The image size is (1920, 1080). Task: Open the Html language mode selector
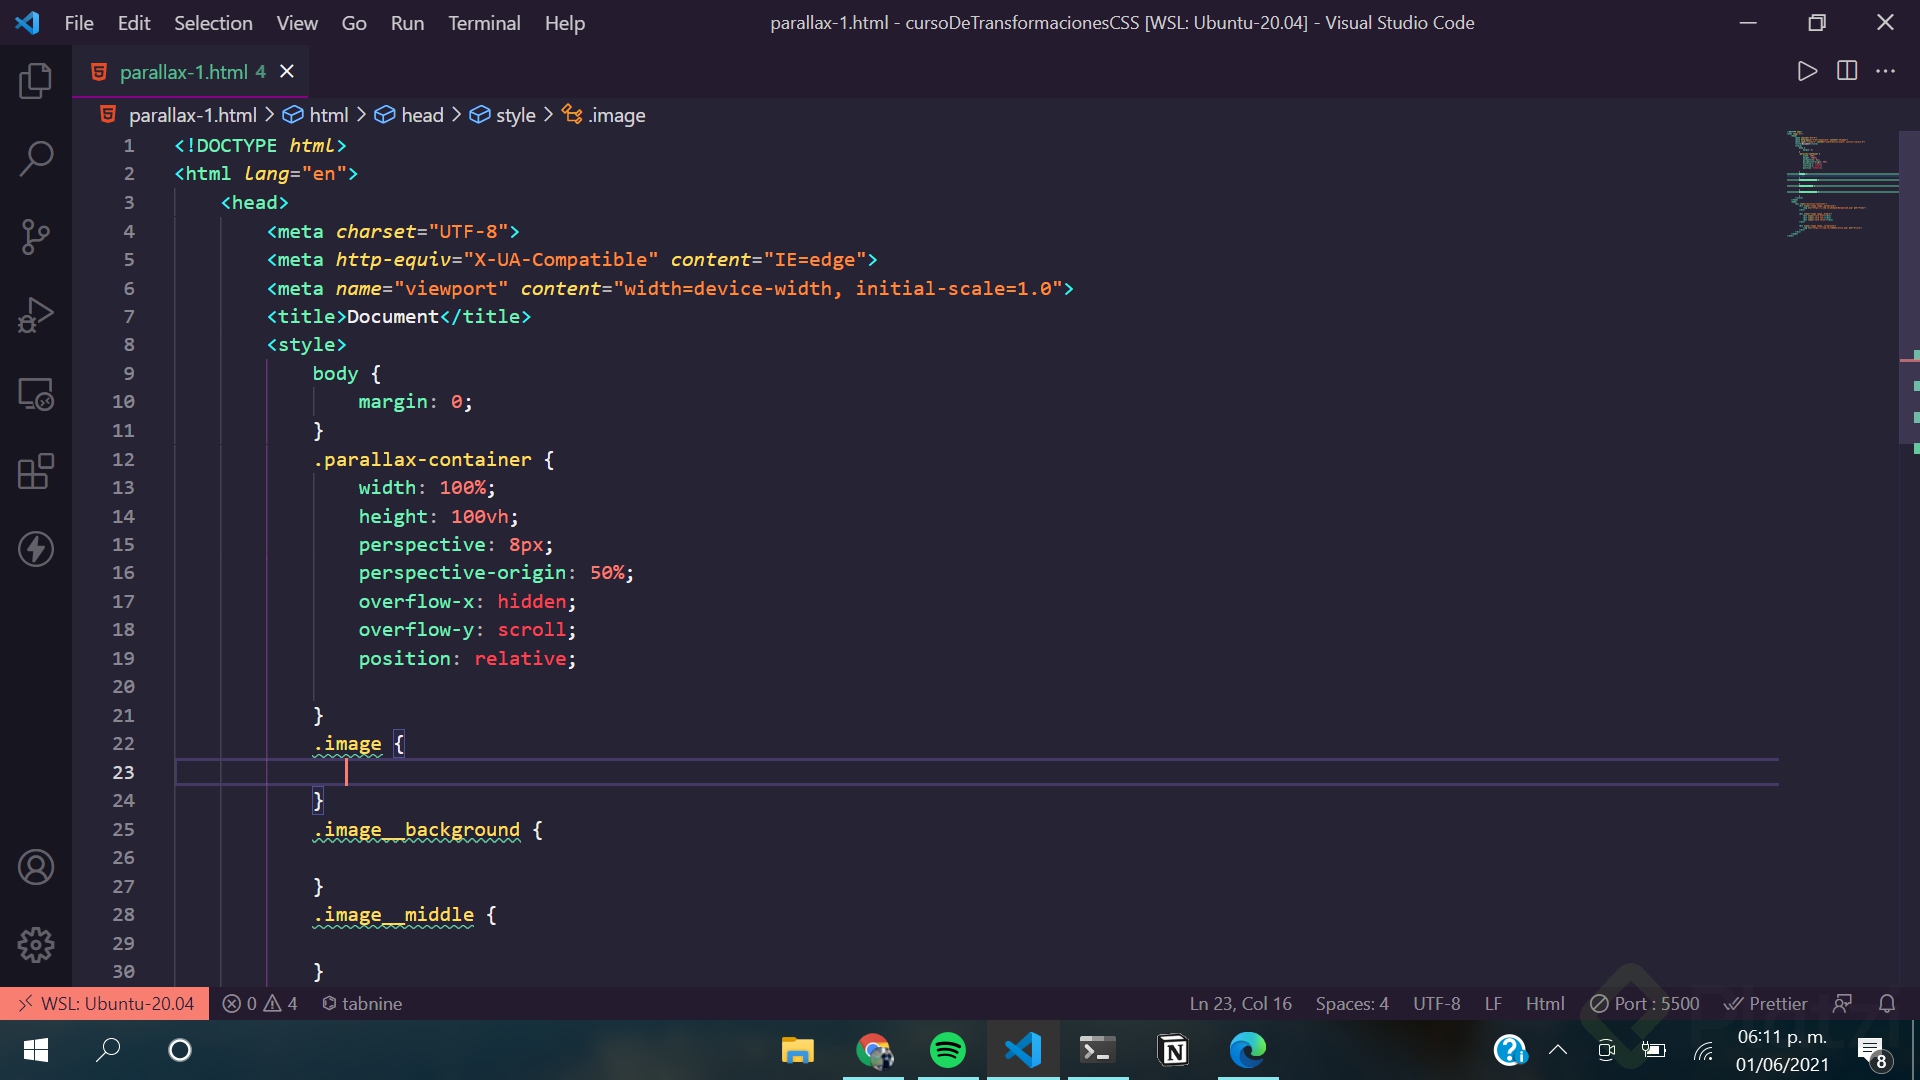(1544, 1003)
